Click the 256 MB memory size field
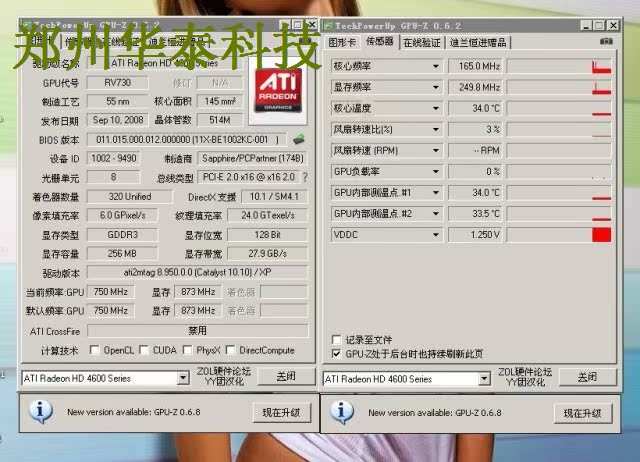640x462 pixels. pyautogui.click(x=122, y=253)
